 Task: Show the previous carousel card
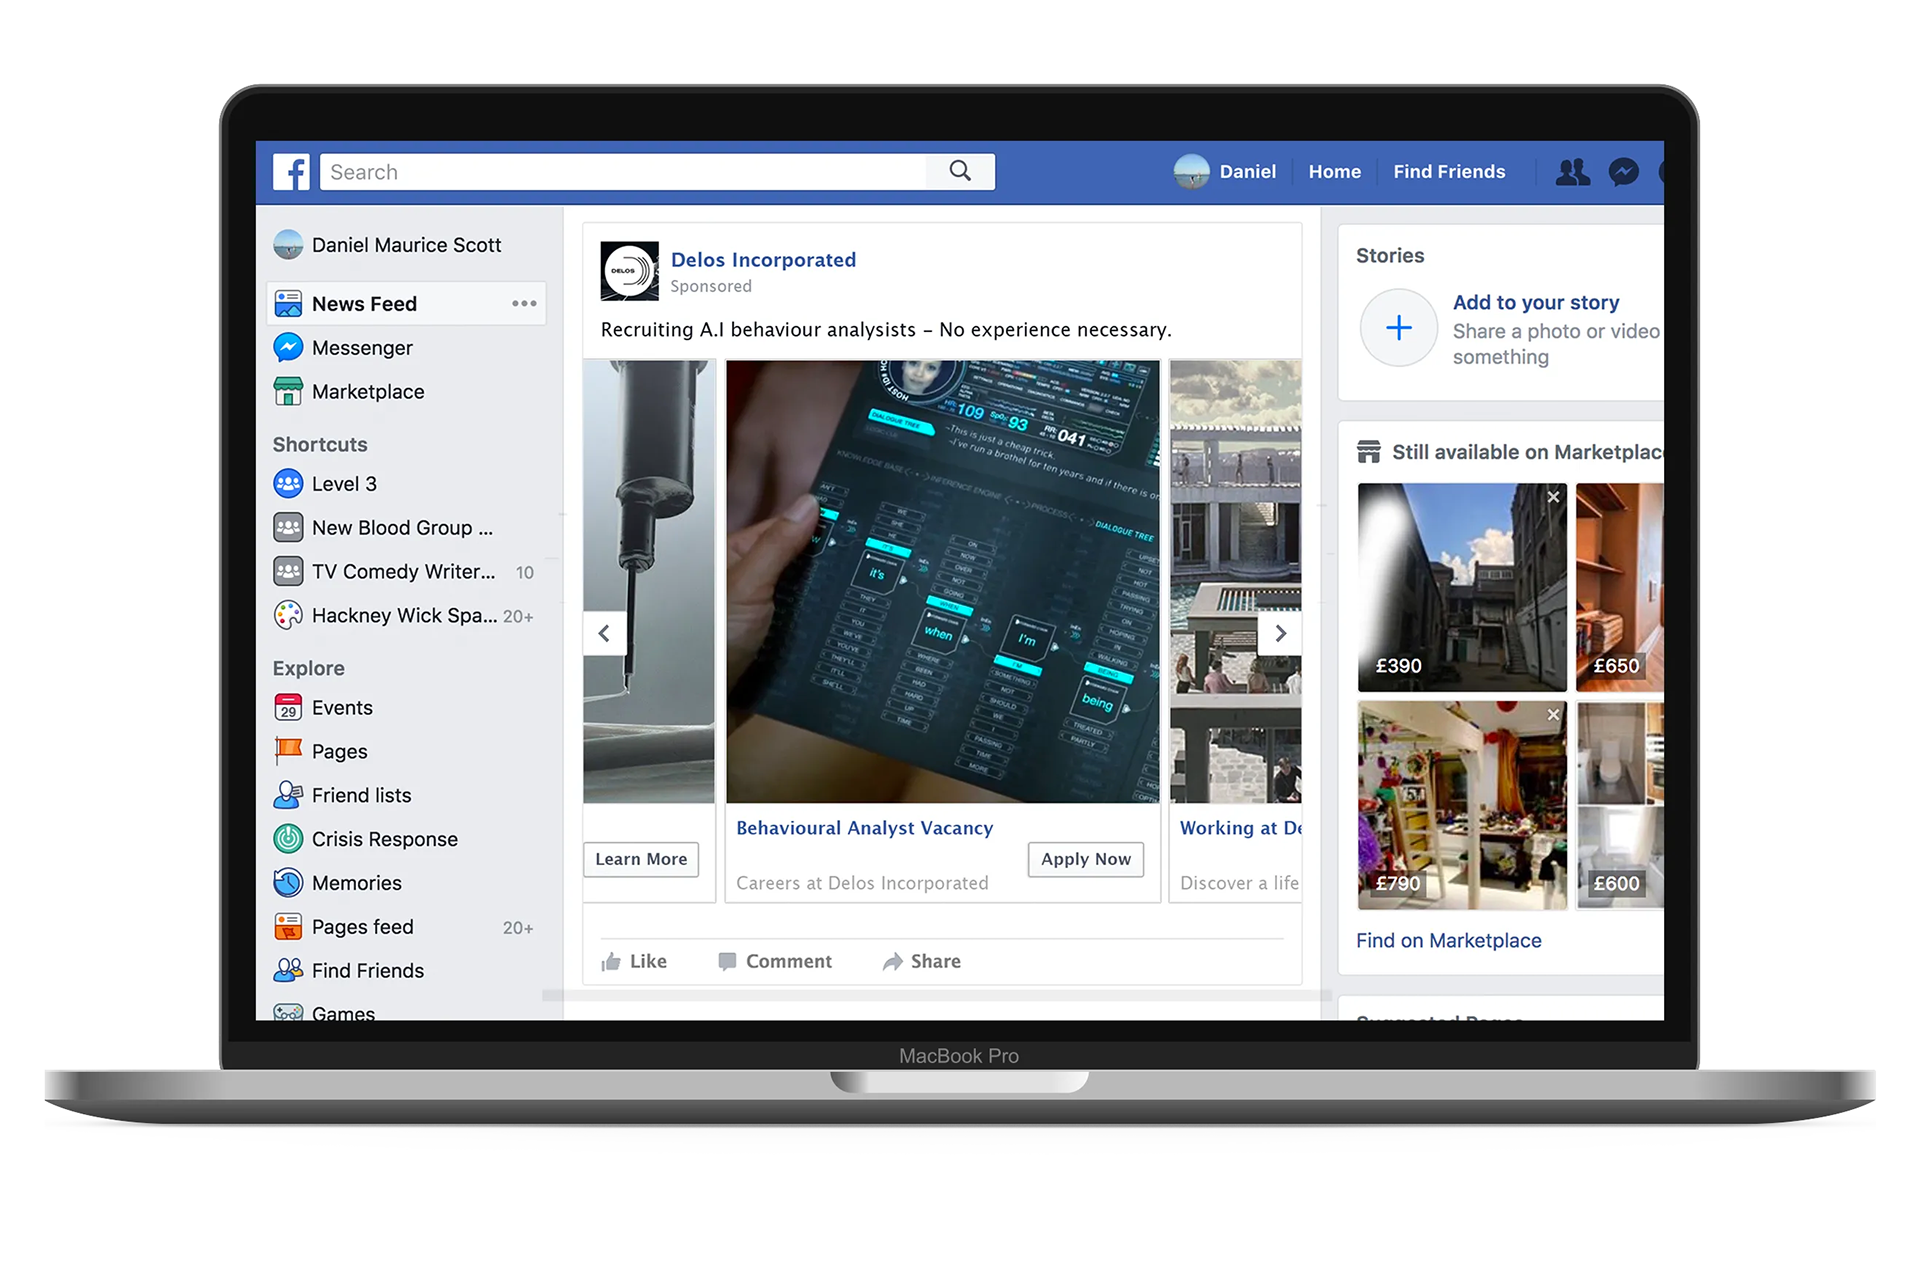604,633
